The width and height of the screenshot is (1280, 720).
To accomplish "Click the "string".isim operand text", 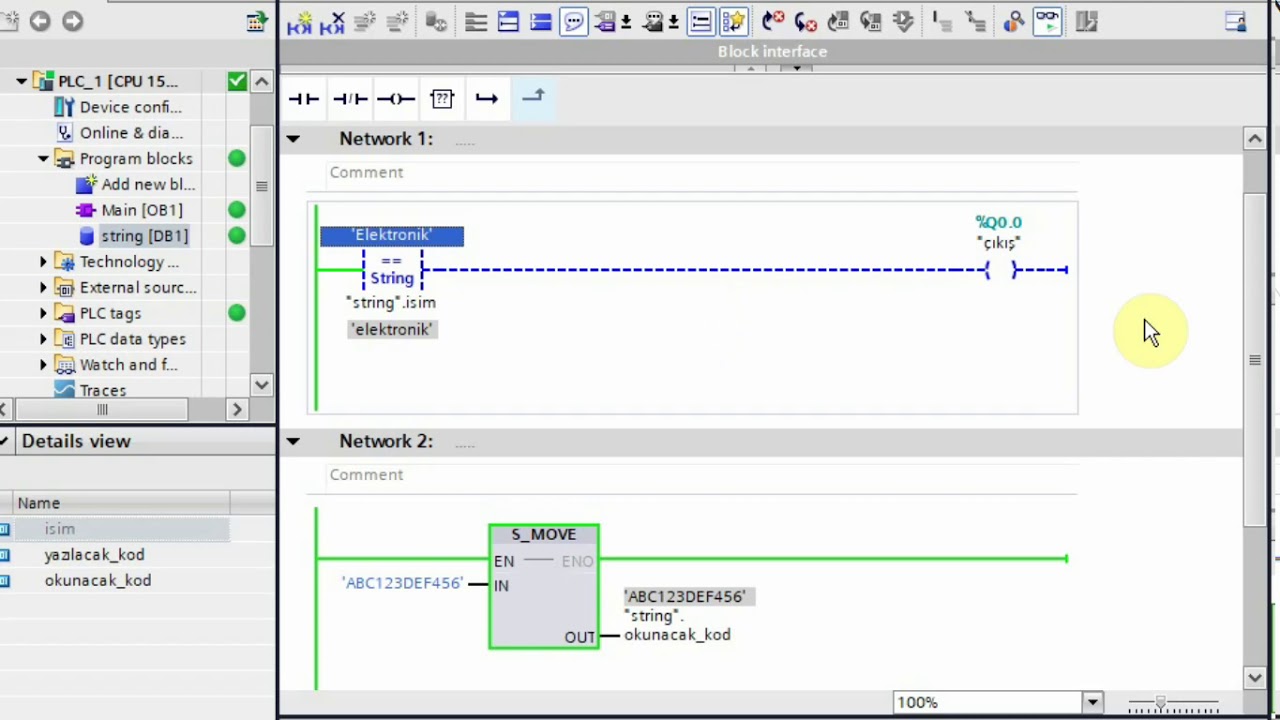I will click(x=391, y=302).
